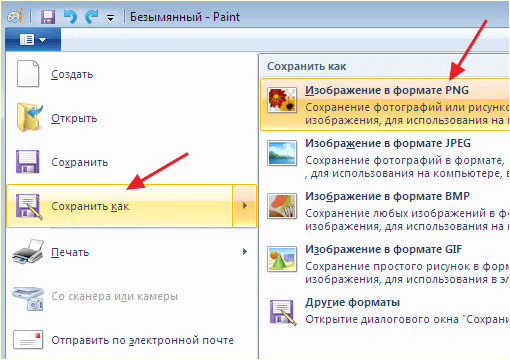Click the blank page icon for Создать
This screenshot has width=510, height=360.
coord(28,74)
